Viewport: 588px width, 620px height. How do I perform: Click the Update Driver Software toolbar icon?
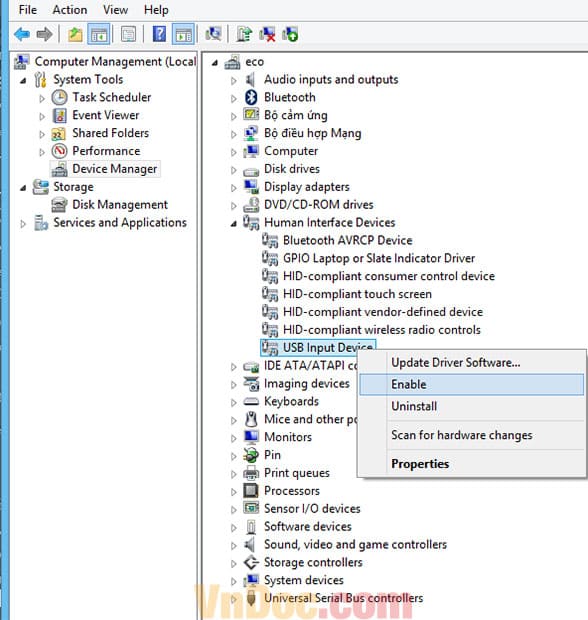coord(244,34)
